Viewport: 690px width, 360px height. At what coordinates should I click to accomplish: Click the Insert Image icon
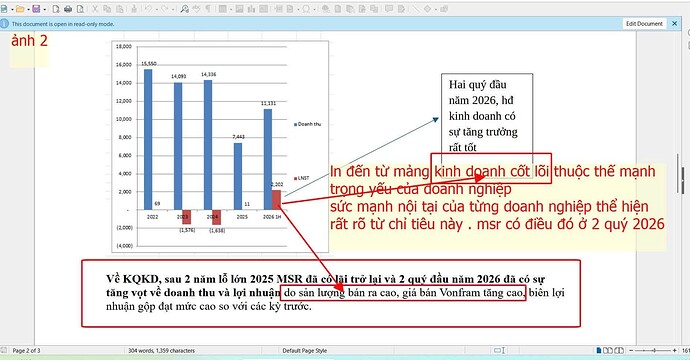click(239, 9)
